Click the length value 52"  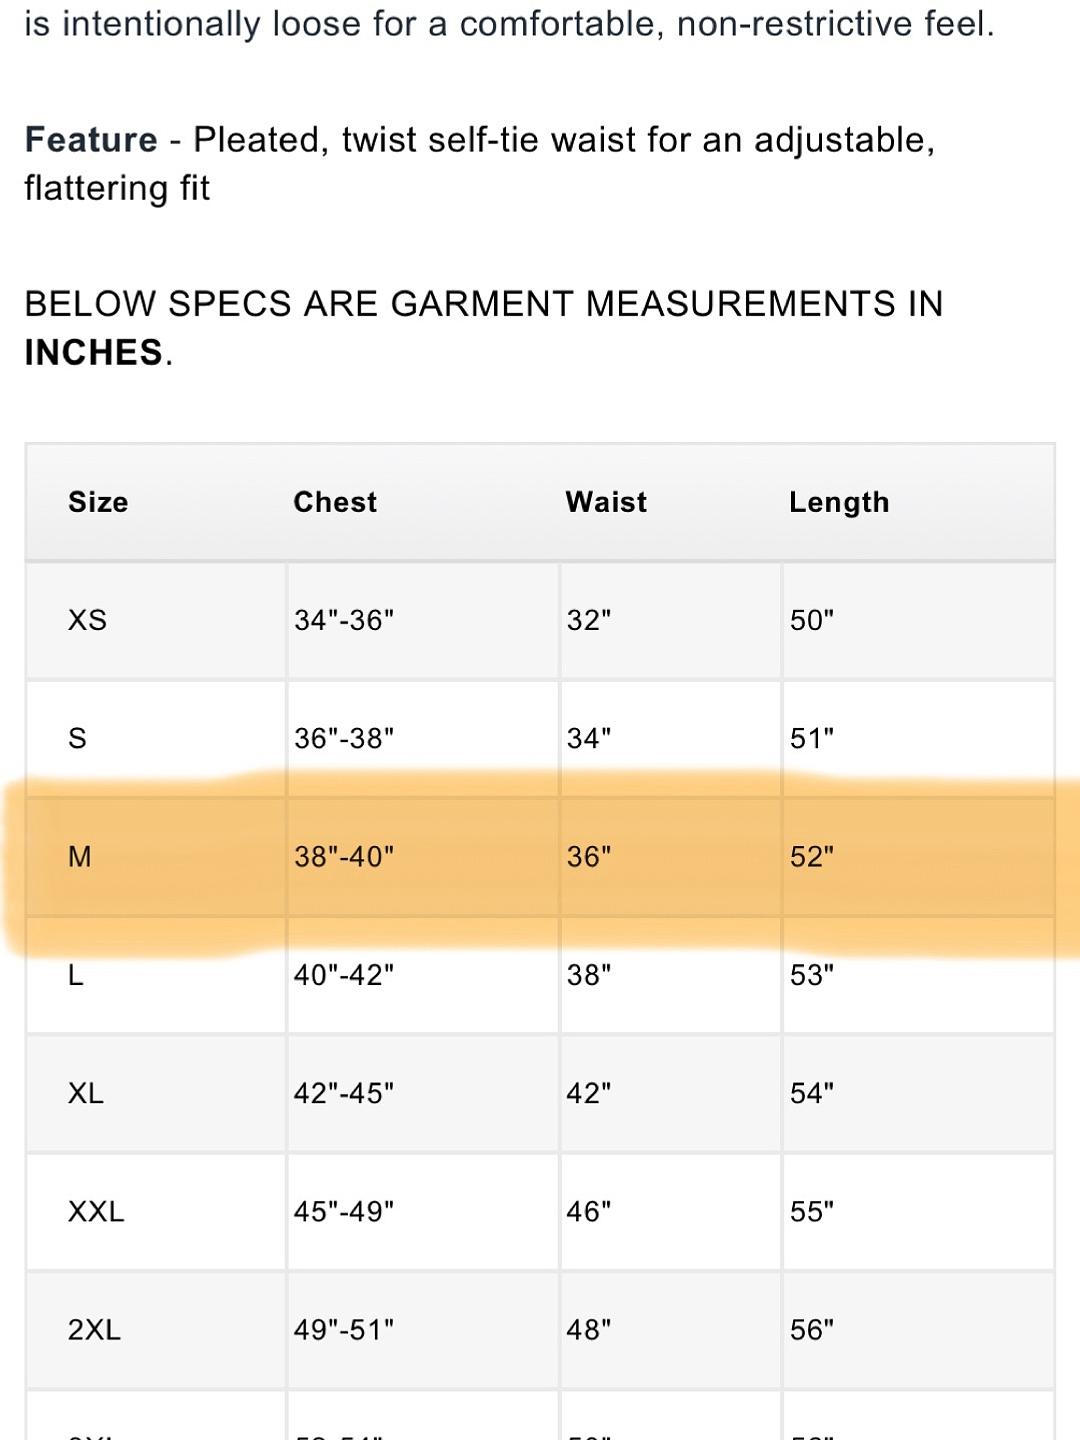(812, 857)
